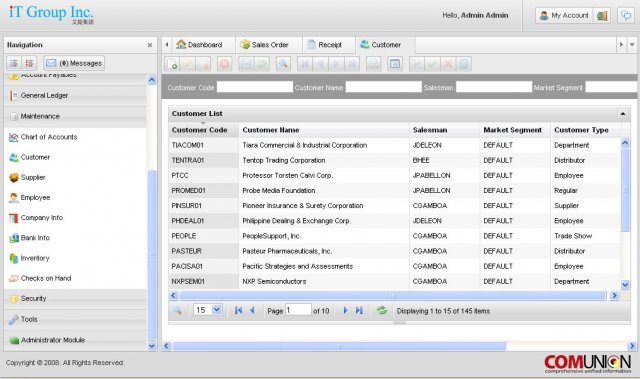The image size is (640, 379).
Task: Expand the Security section
Action: click(75, 299)
